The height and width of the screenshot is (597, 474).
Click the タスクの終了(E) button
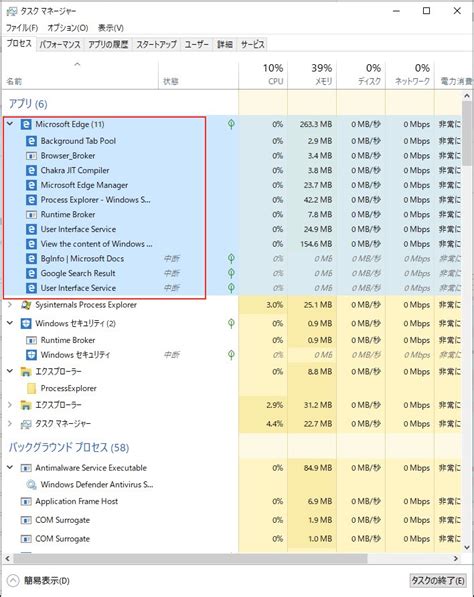tap(437, 581)
